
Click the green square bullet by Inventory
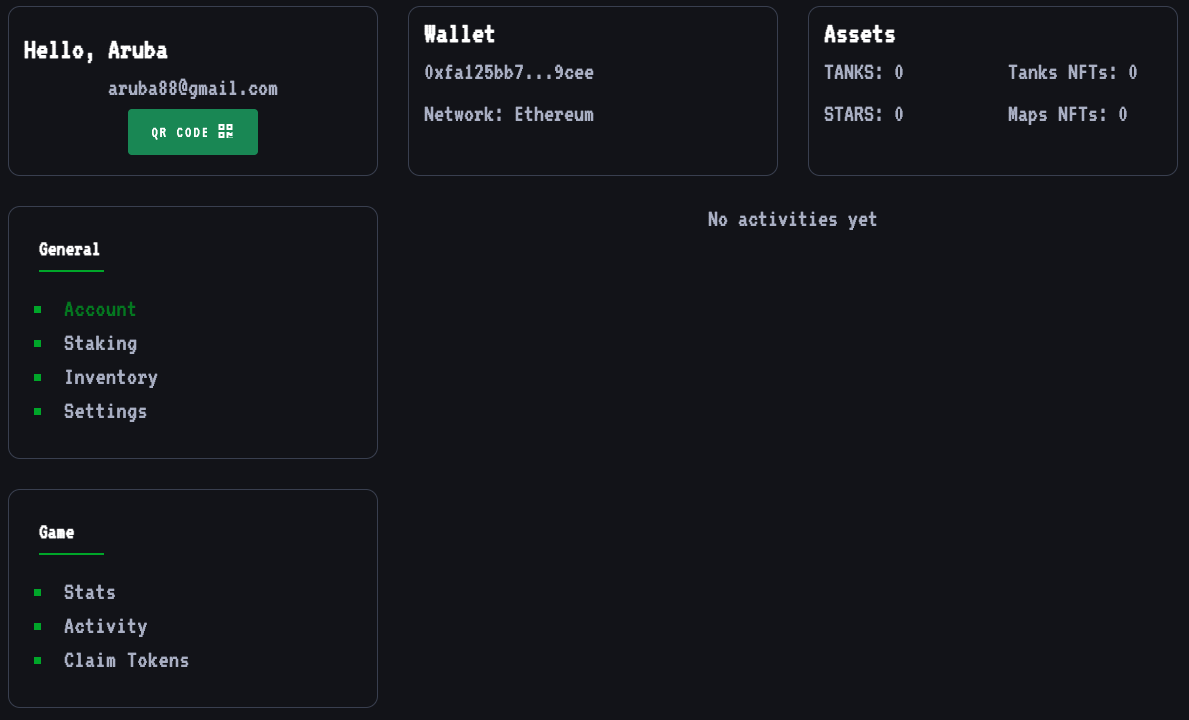coord(38,377)
